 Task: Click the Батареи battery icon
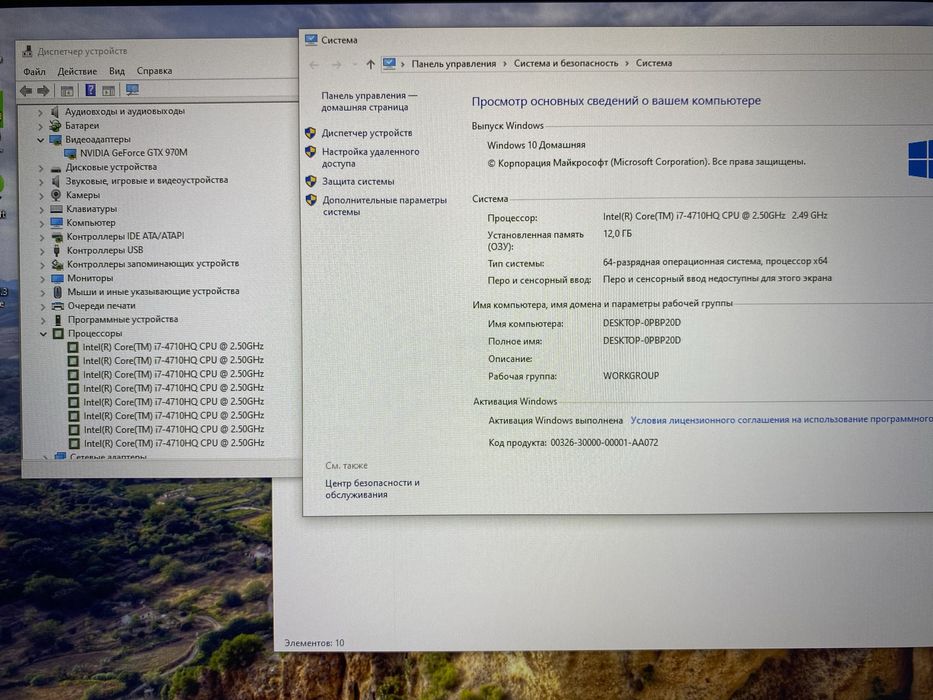click(55, 126)
